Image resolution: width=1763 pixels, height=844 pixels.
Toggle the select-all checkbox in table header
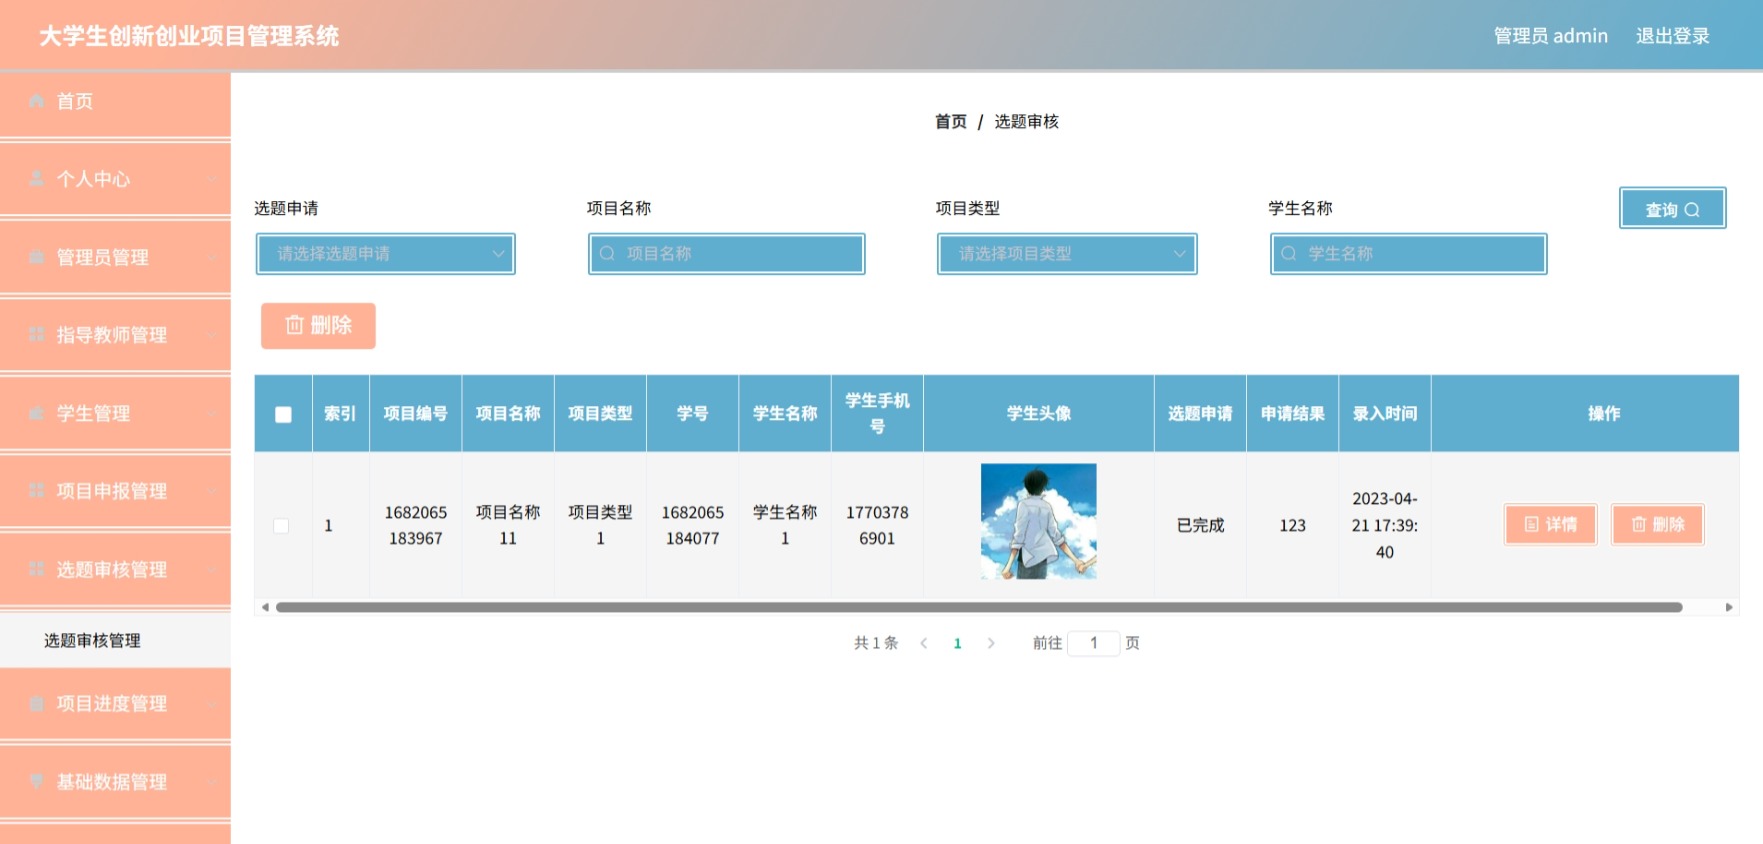[283, 414]
